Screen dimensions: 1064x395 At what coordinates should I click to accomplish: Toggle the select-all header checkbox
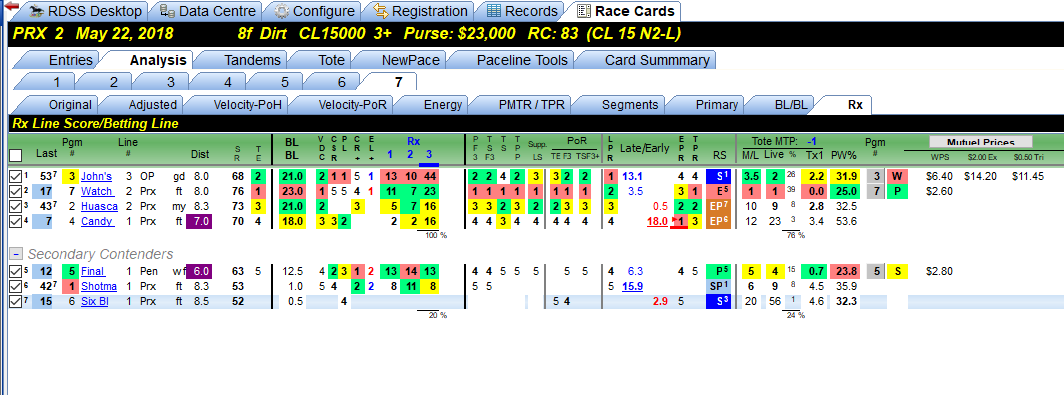(15, 155)
